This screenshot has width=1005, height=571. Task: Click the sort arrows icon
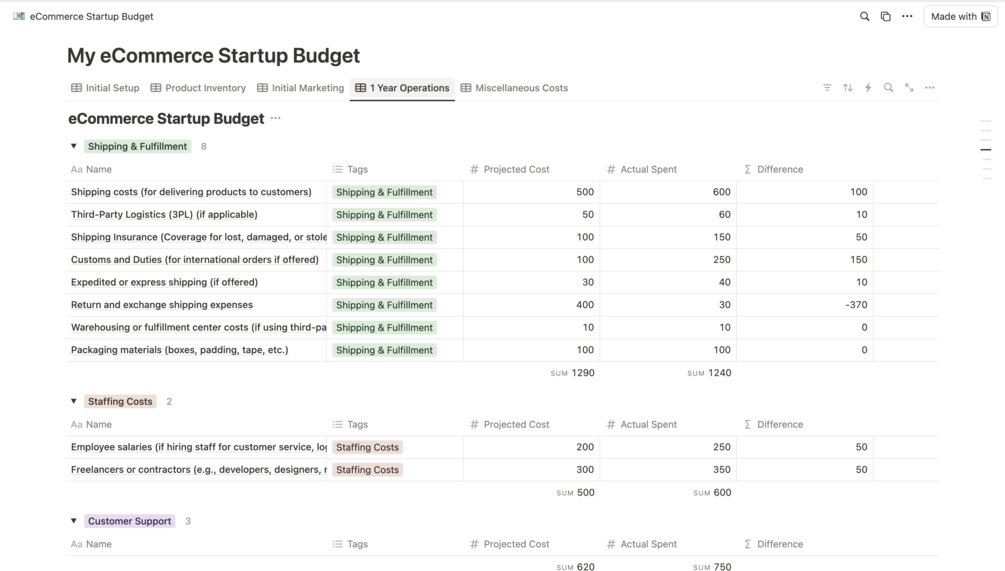(x=848, y=88)
